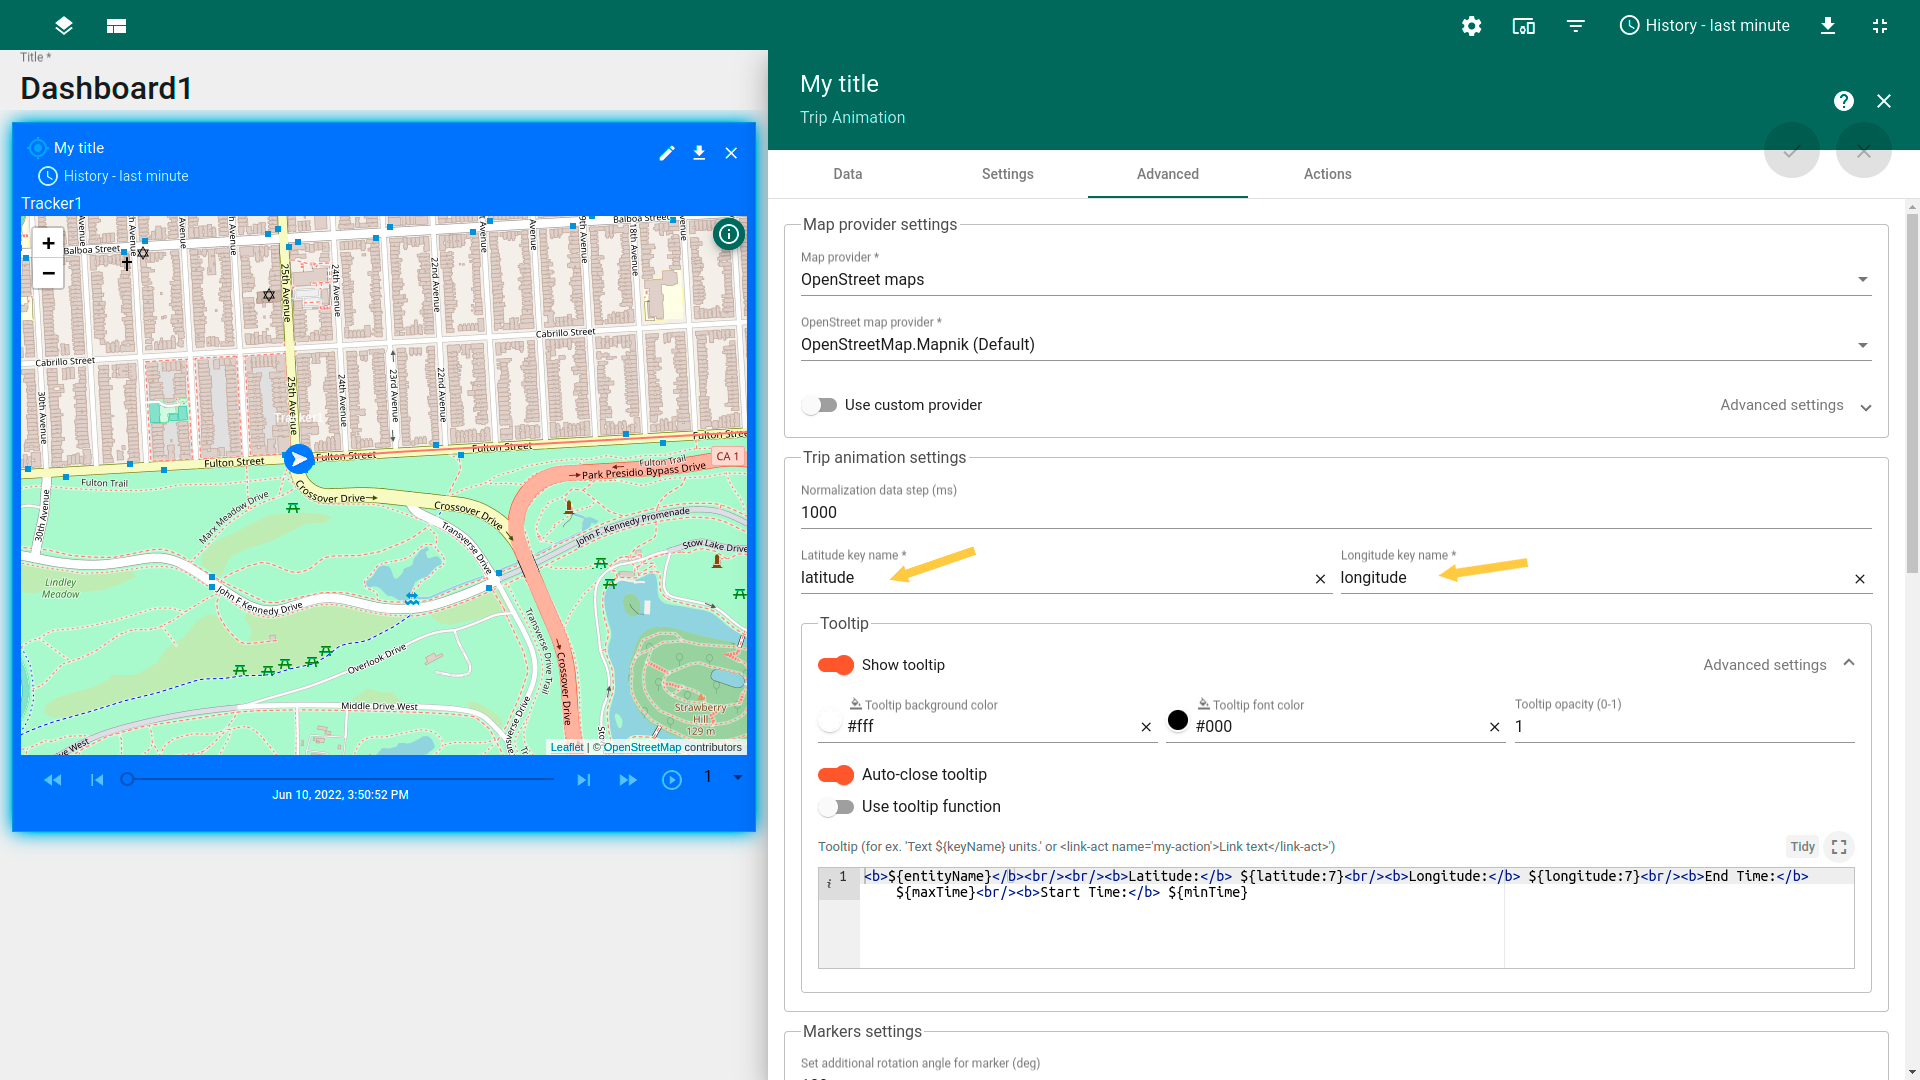Image resolution: width=1920 pixels, height=1080 pixels.
Task: Close the widget edit panel
Action: click(1884, 101)
